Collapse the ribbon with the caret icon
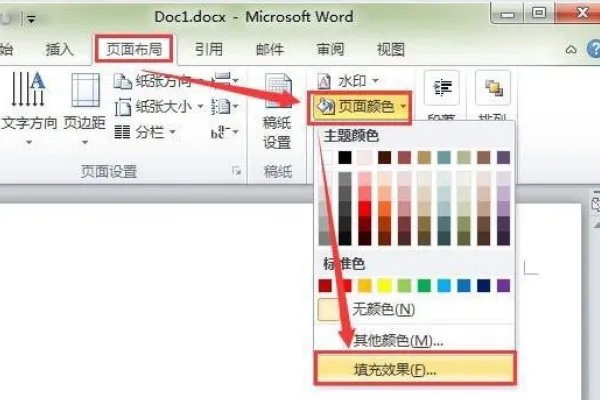 [x=571, y=50]
